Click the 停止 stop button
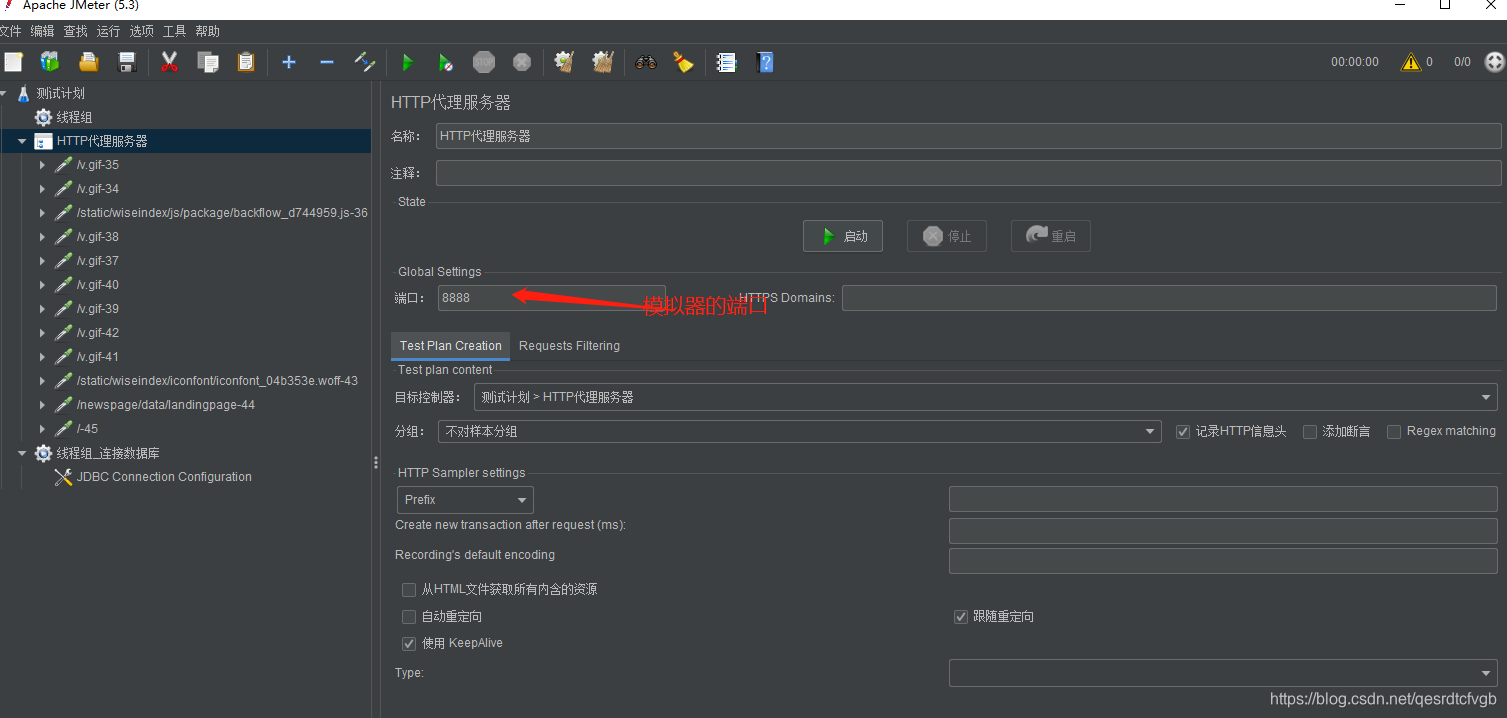 (x=947, y=236)
